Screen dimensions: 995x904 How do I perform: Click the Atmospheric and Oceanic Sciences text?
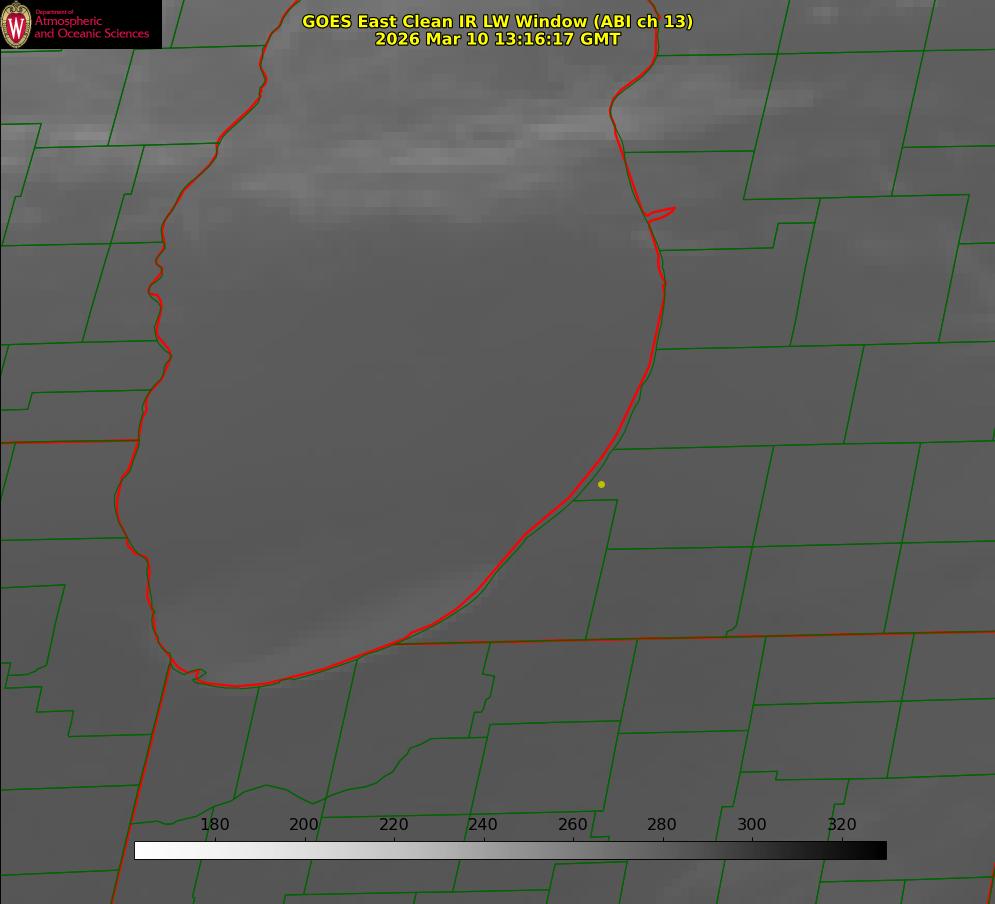91,27
